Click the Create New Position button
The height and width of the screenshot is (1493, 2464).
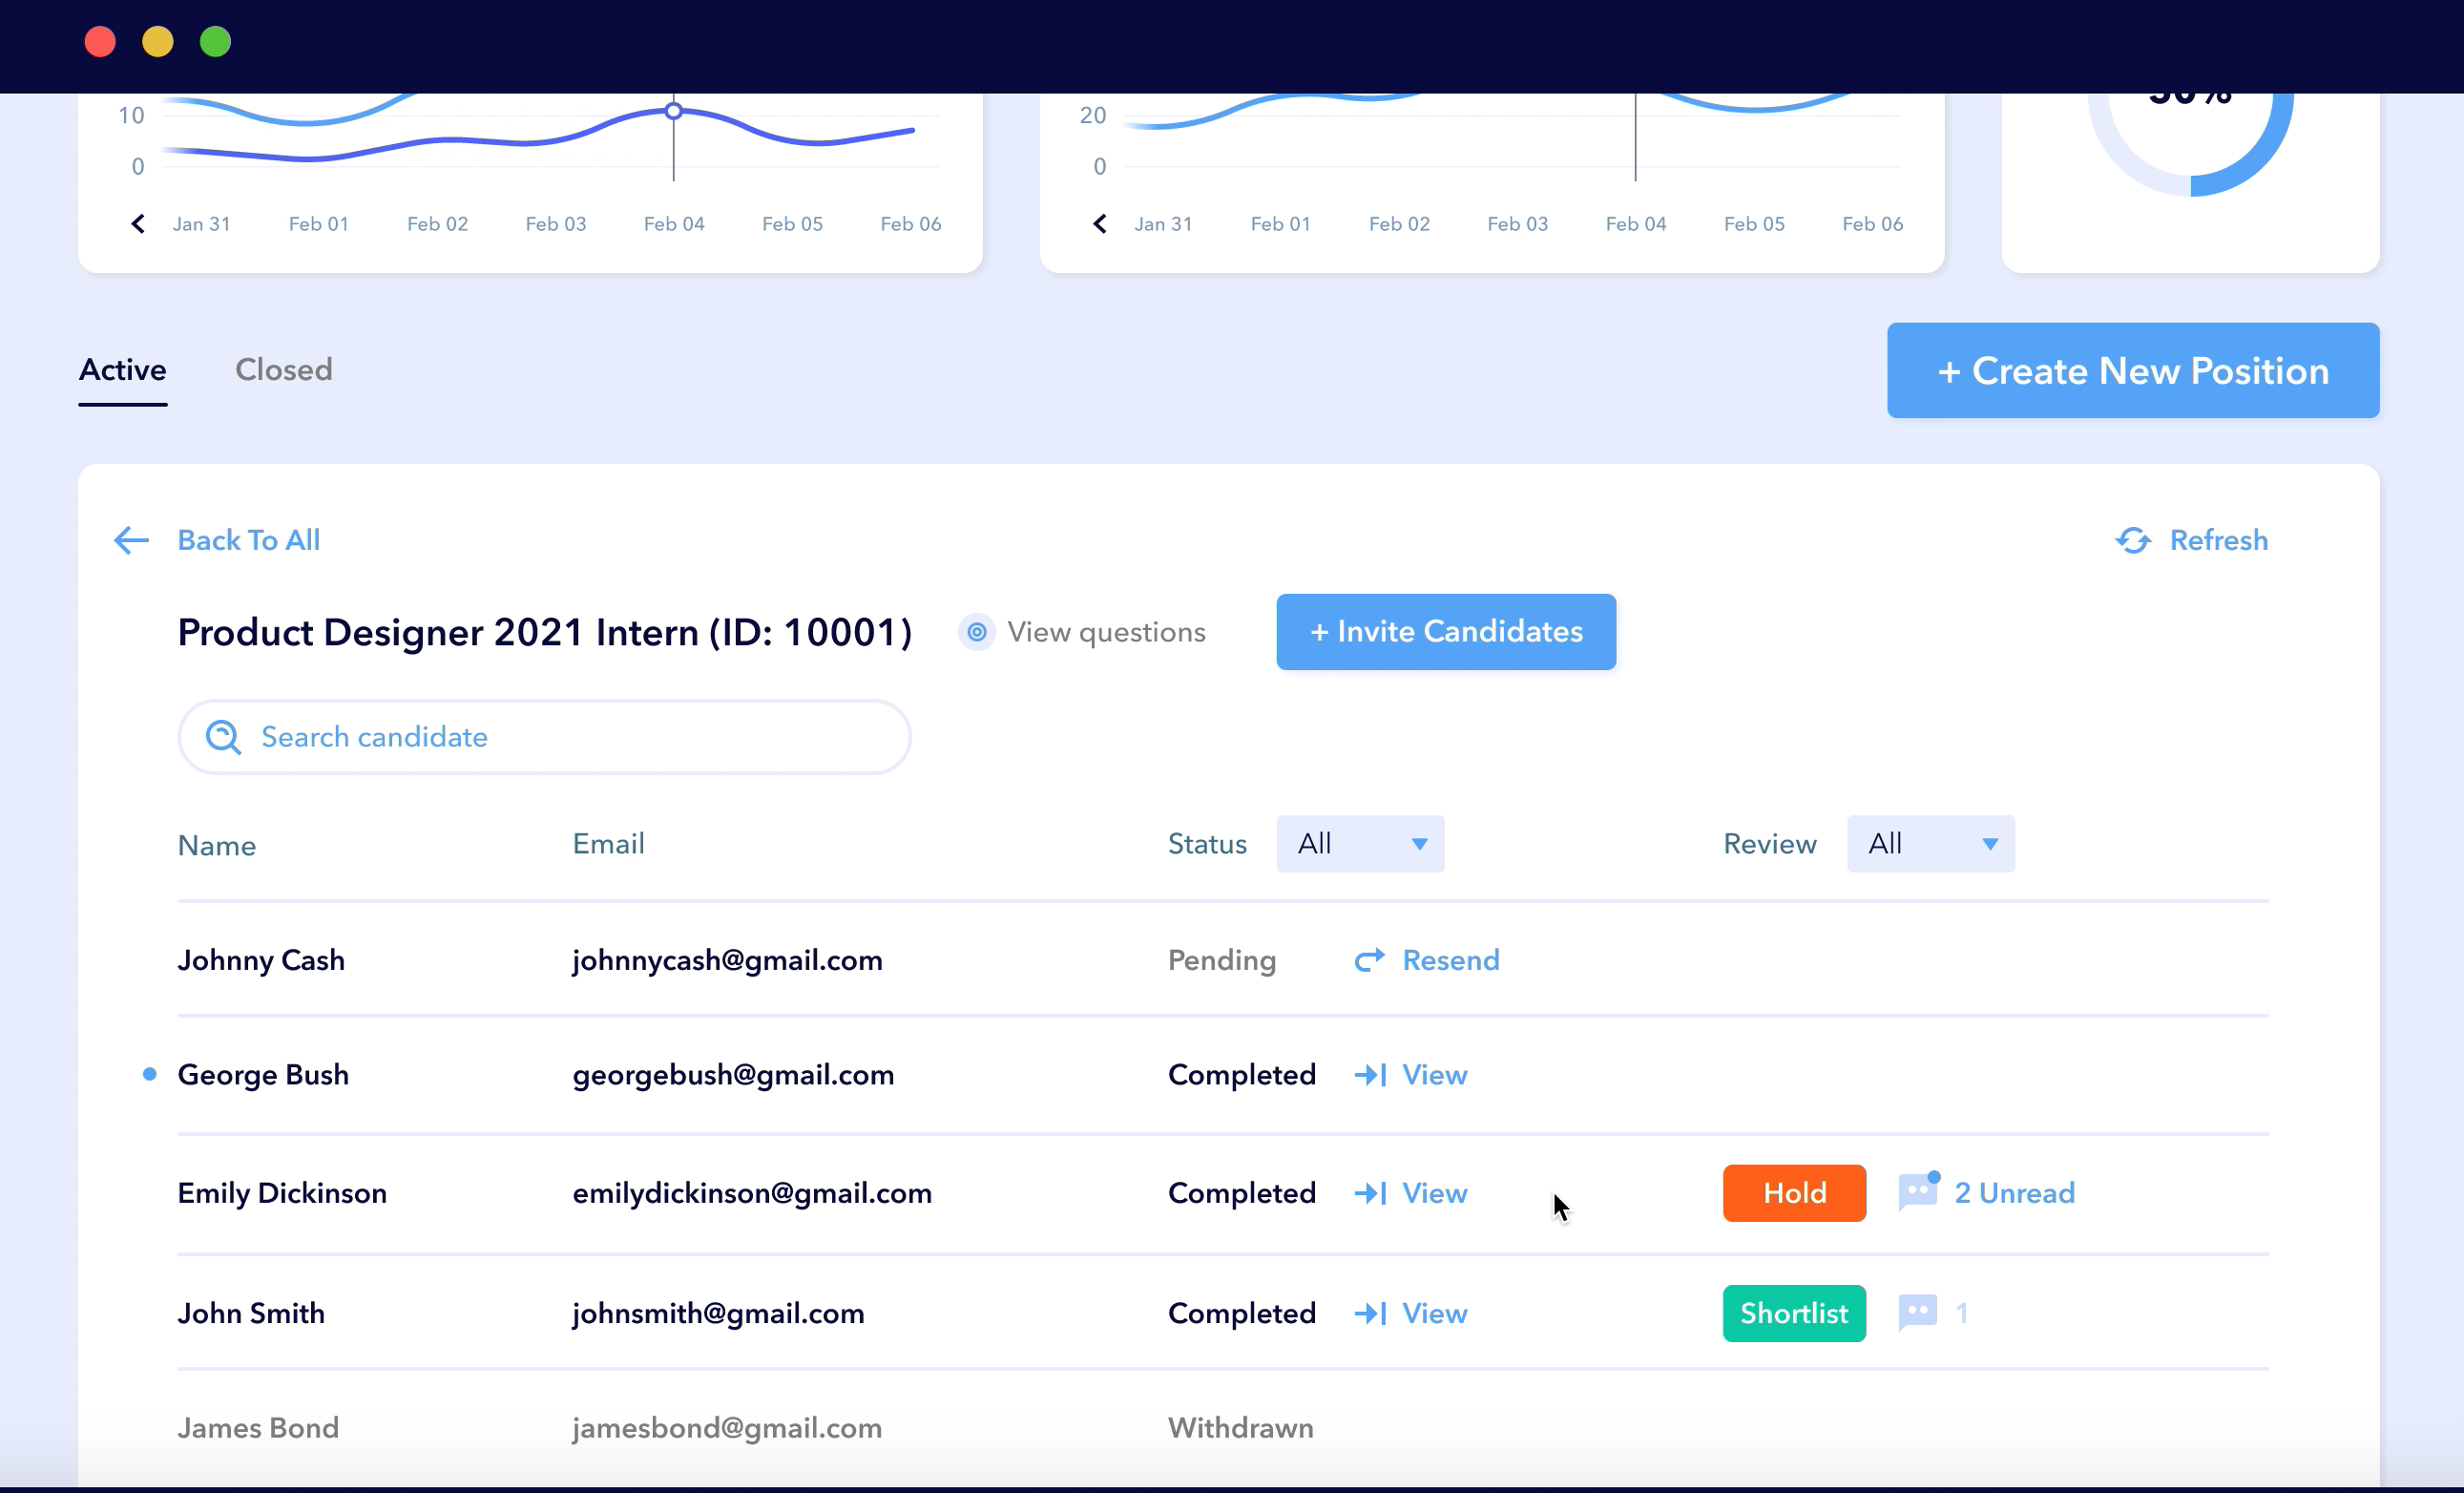pos(2132,371)
